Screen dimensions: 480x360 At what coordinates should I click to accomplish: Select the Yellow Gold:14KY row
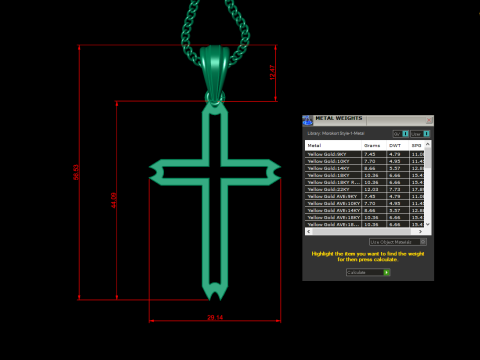click(365, 168)
